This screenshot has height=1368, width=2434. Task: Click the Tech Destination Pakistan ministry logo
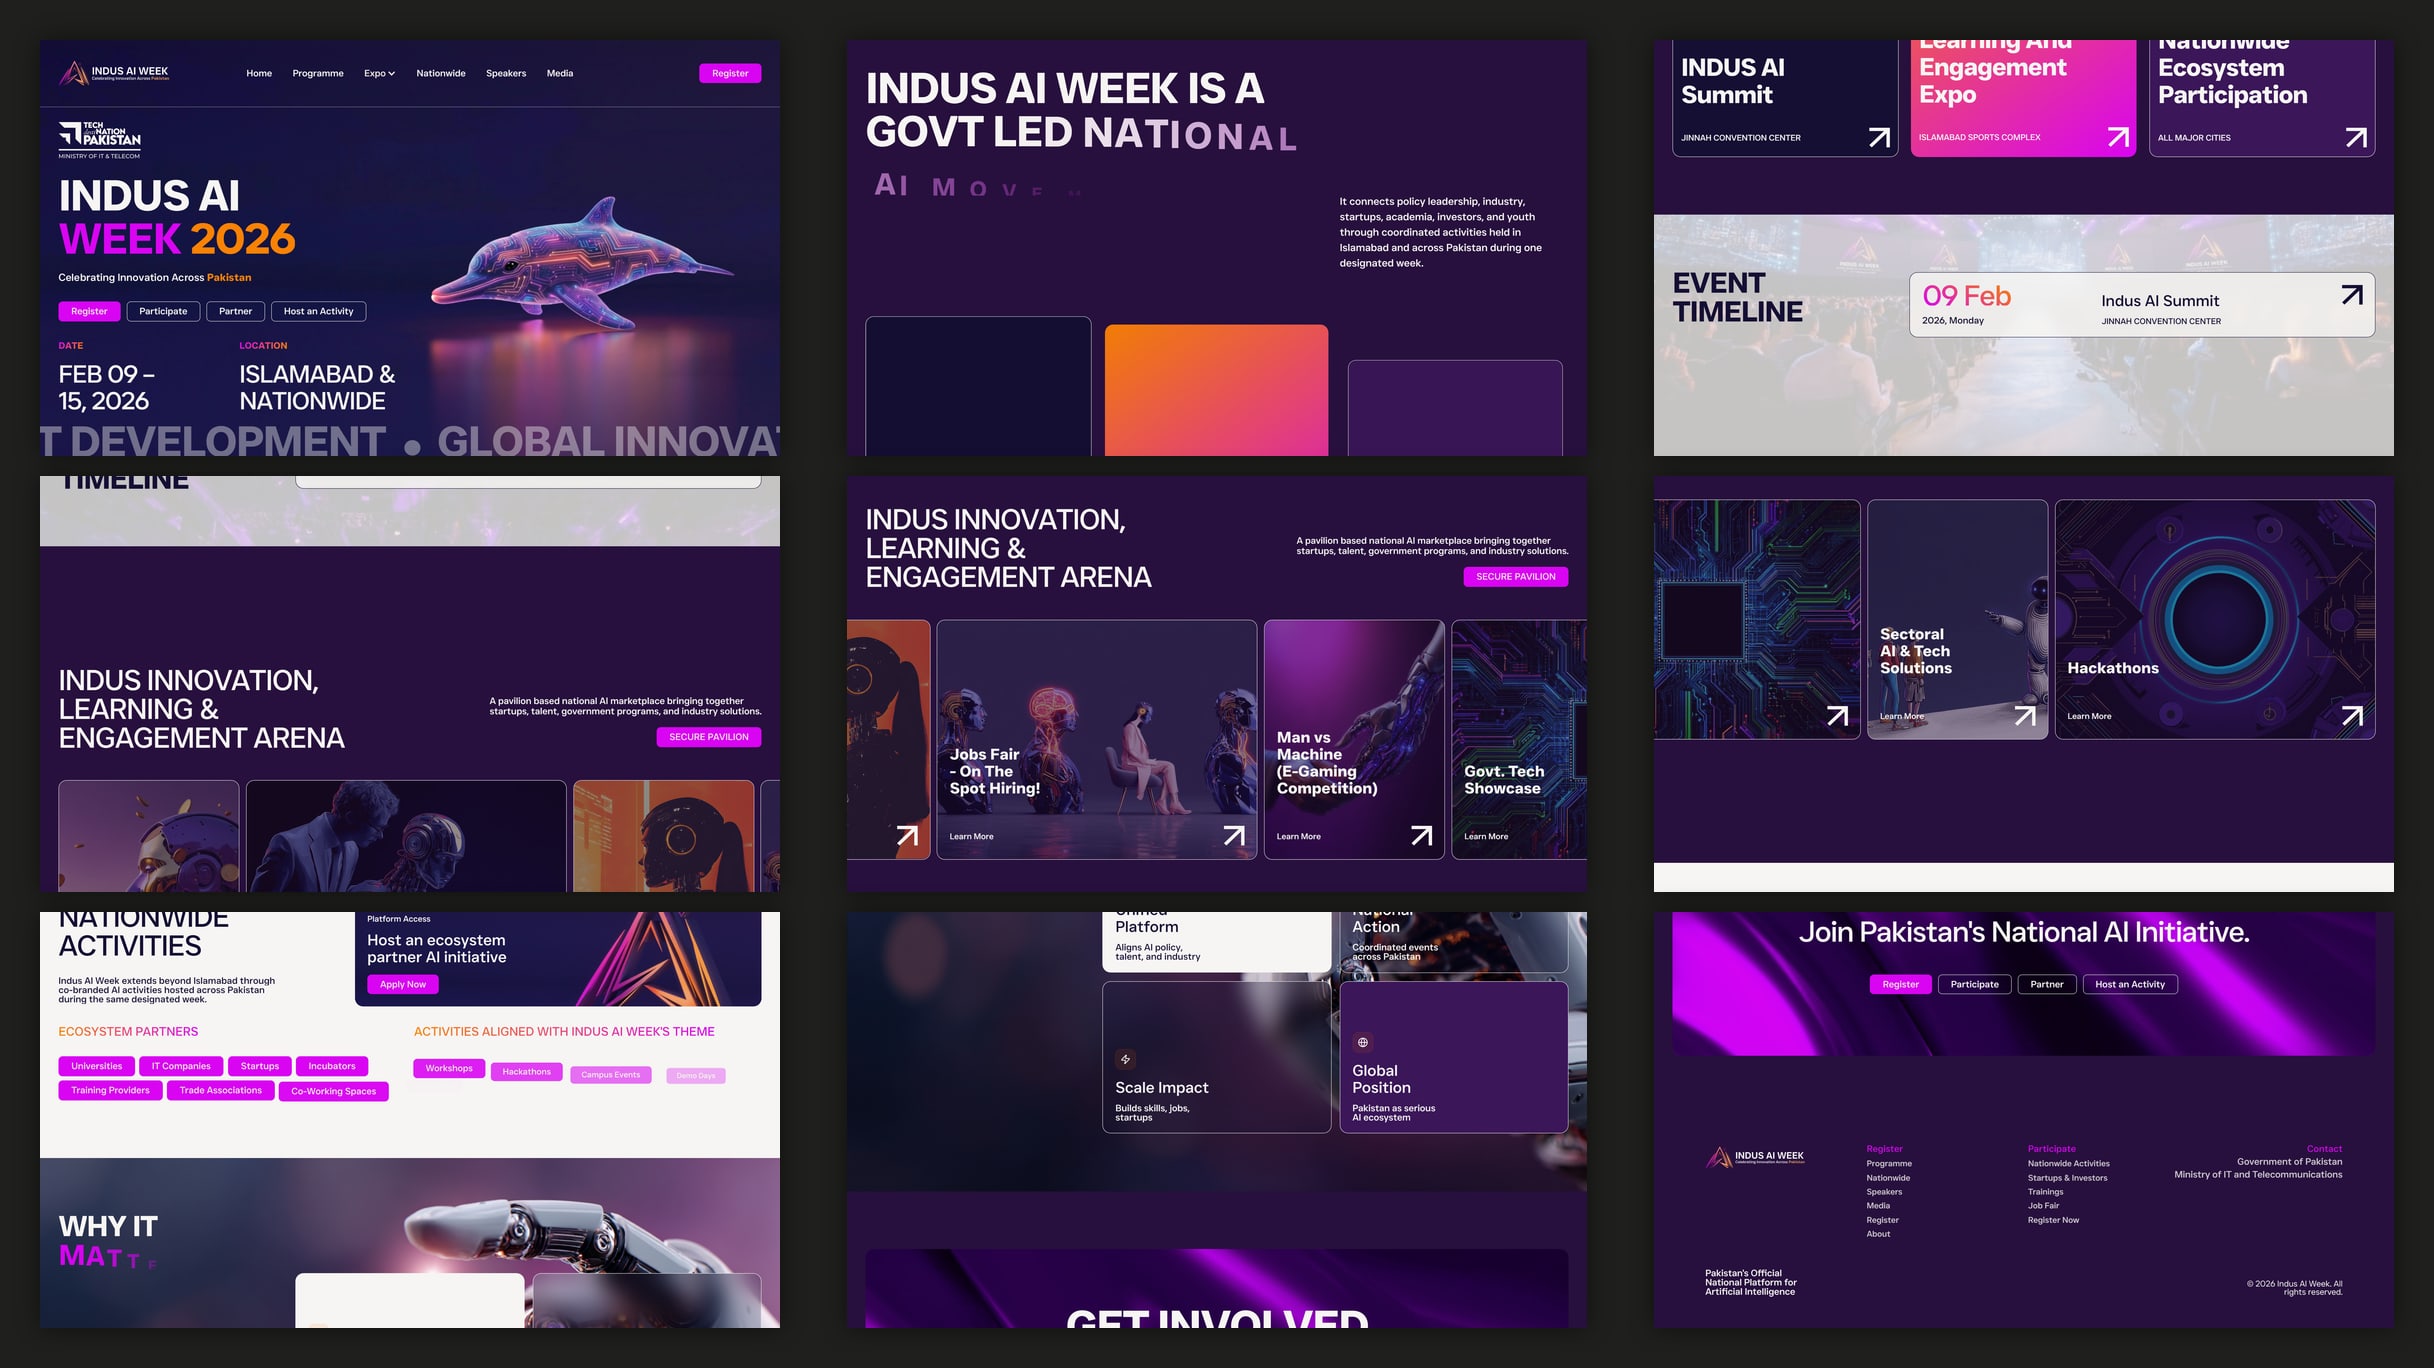click(x=99, y=140)
